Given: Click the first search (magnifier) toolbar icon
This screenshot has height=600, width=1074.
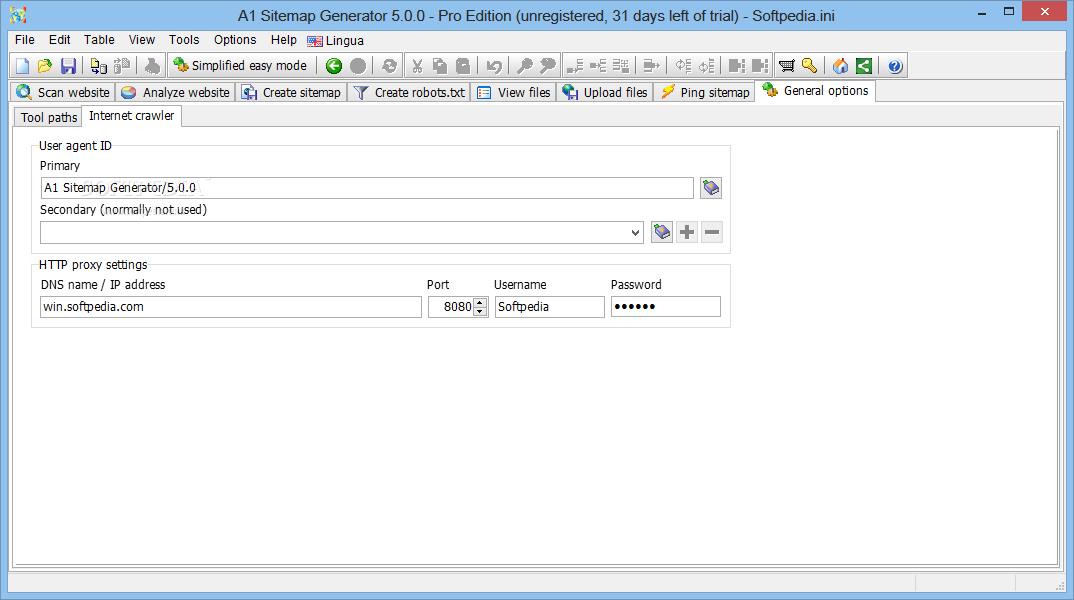Looking at the screenshot, I should pos(525,66).
